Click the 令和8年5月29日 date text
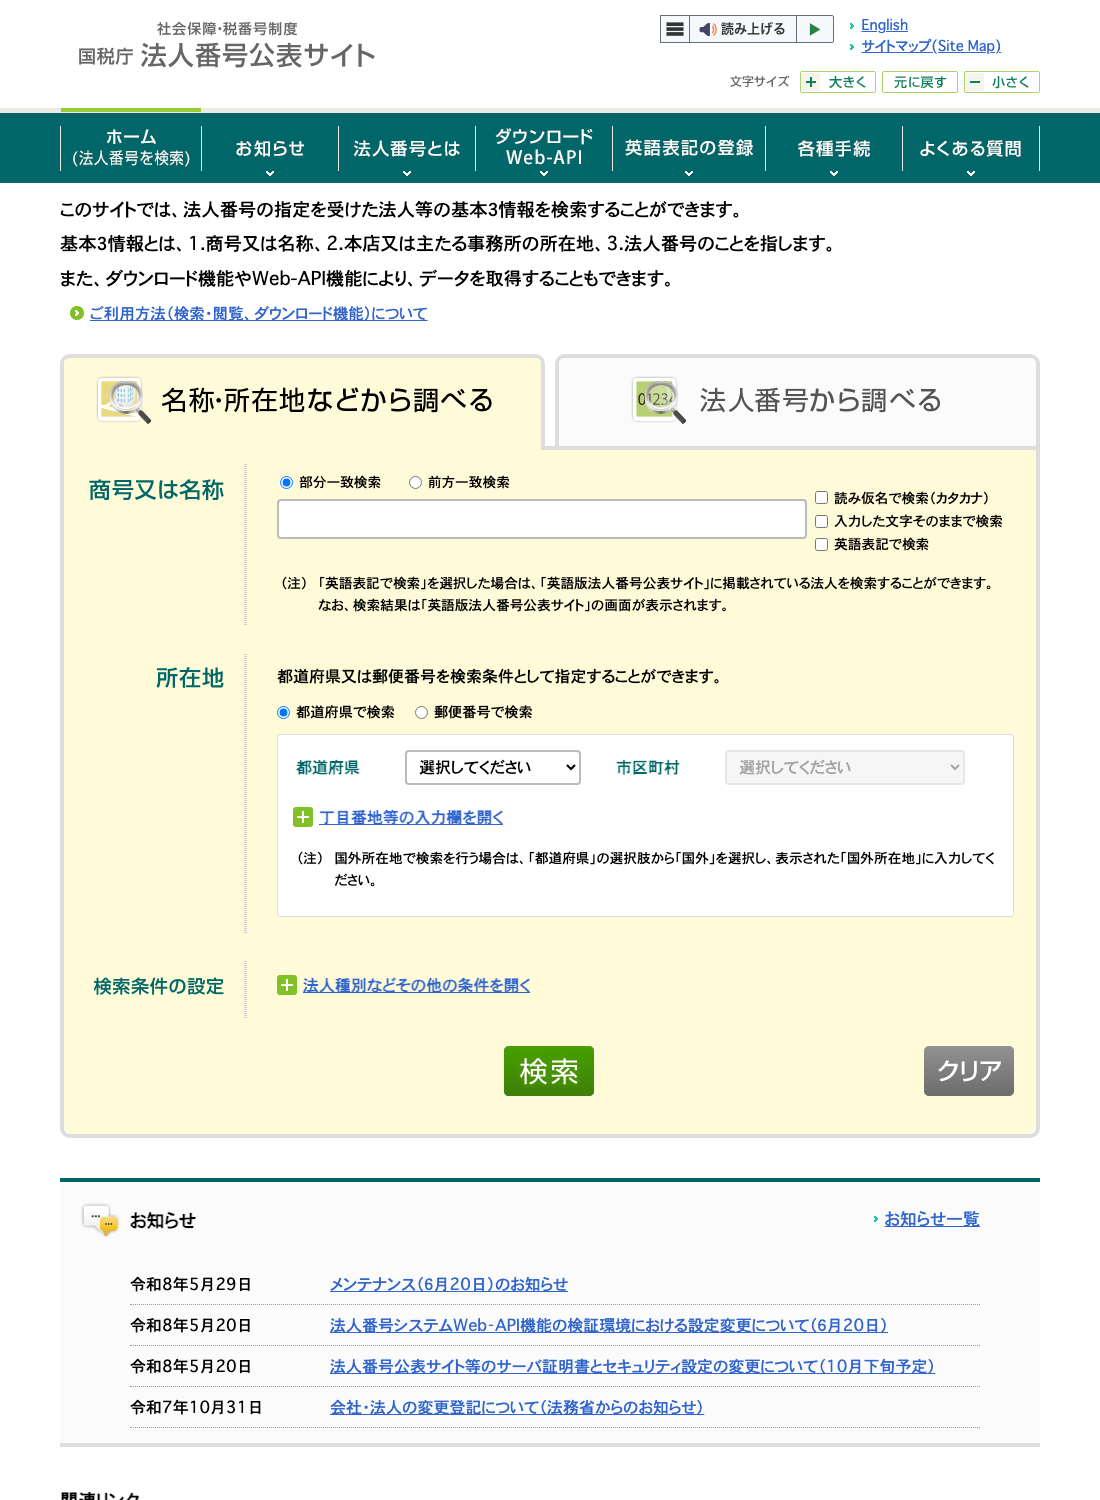The height and width of the screenshot is (1500, 1100). click(191, 1285)
